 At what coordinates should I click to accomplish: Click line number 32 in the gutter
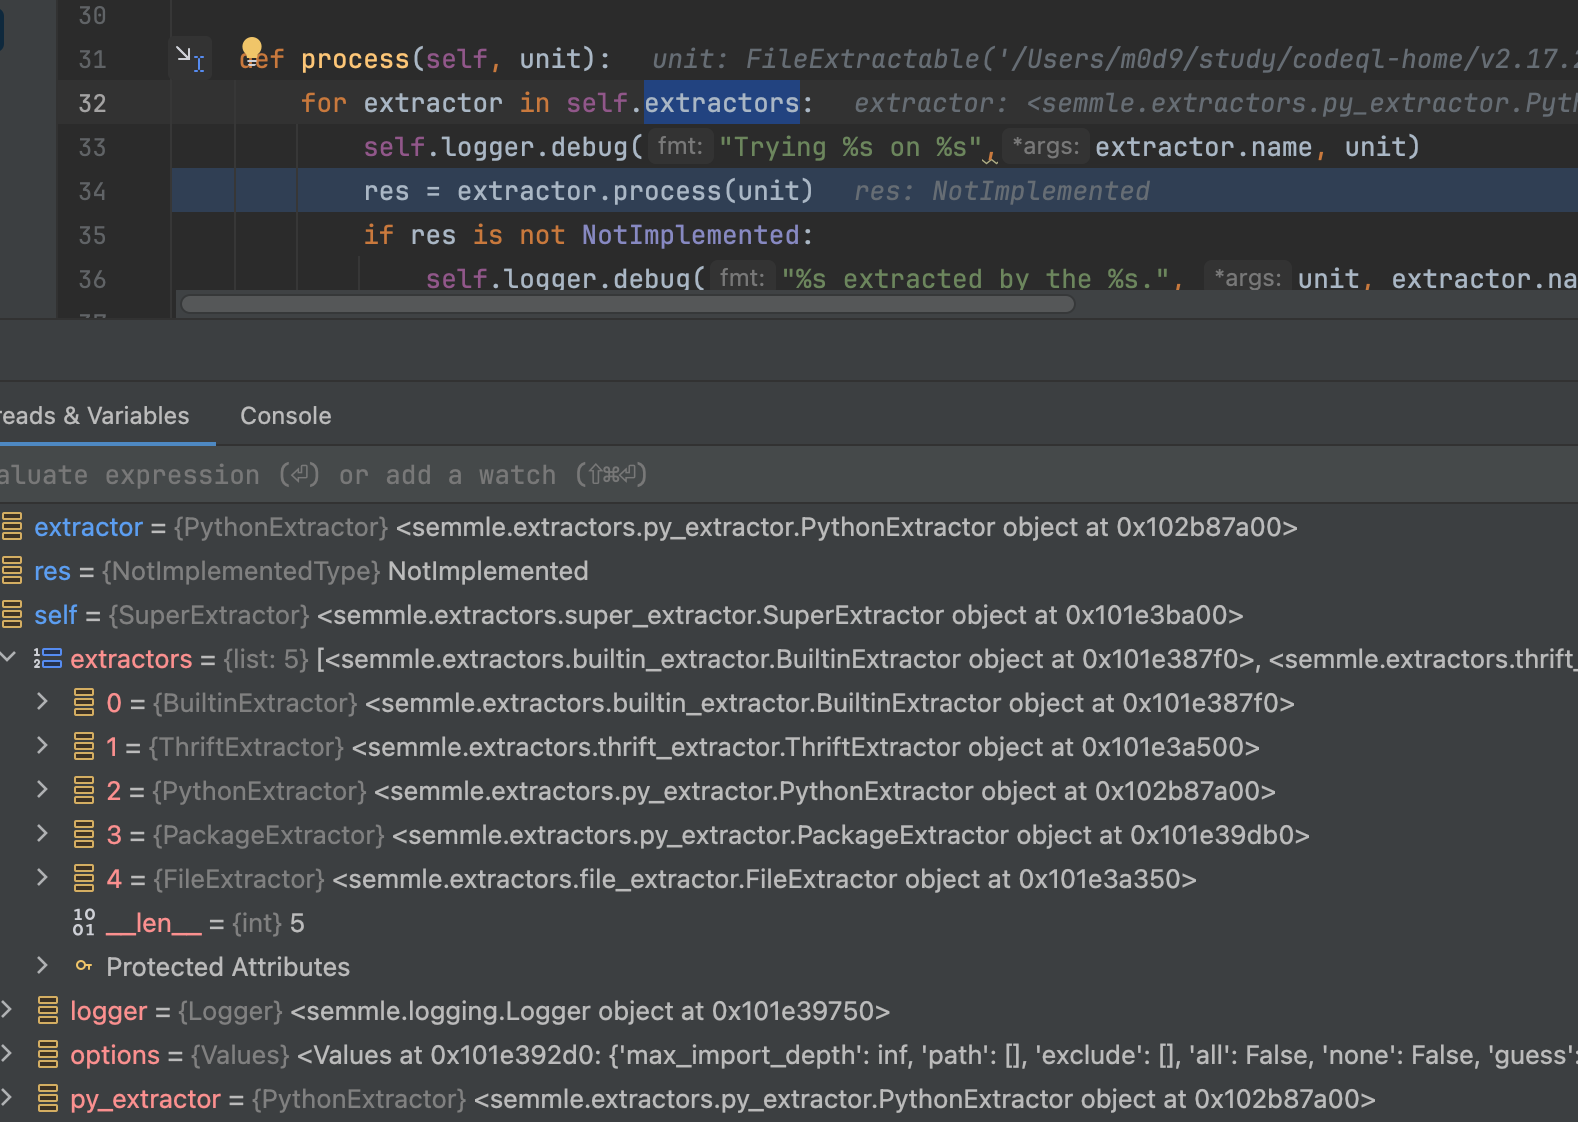(92, 103)
